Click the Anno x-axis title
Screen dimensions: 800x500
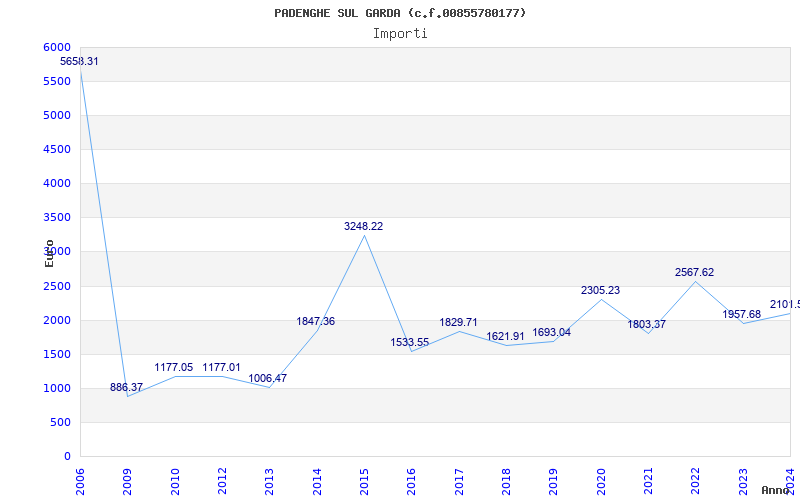(775, 490)
